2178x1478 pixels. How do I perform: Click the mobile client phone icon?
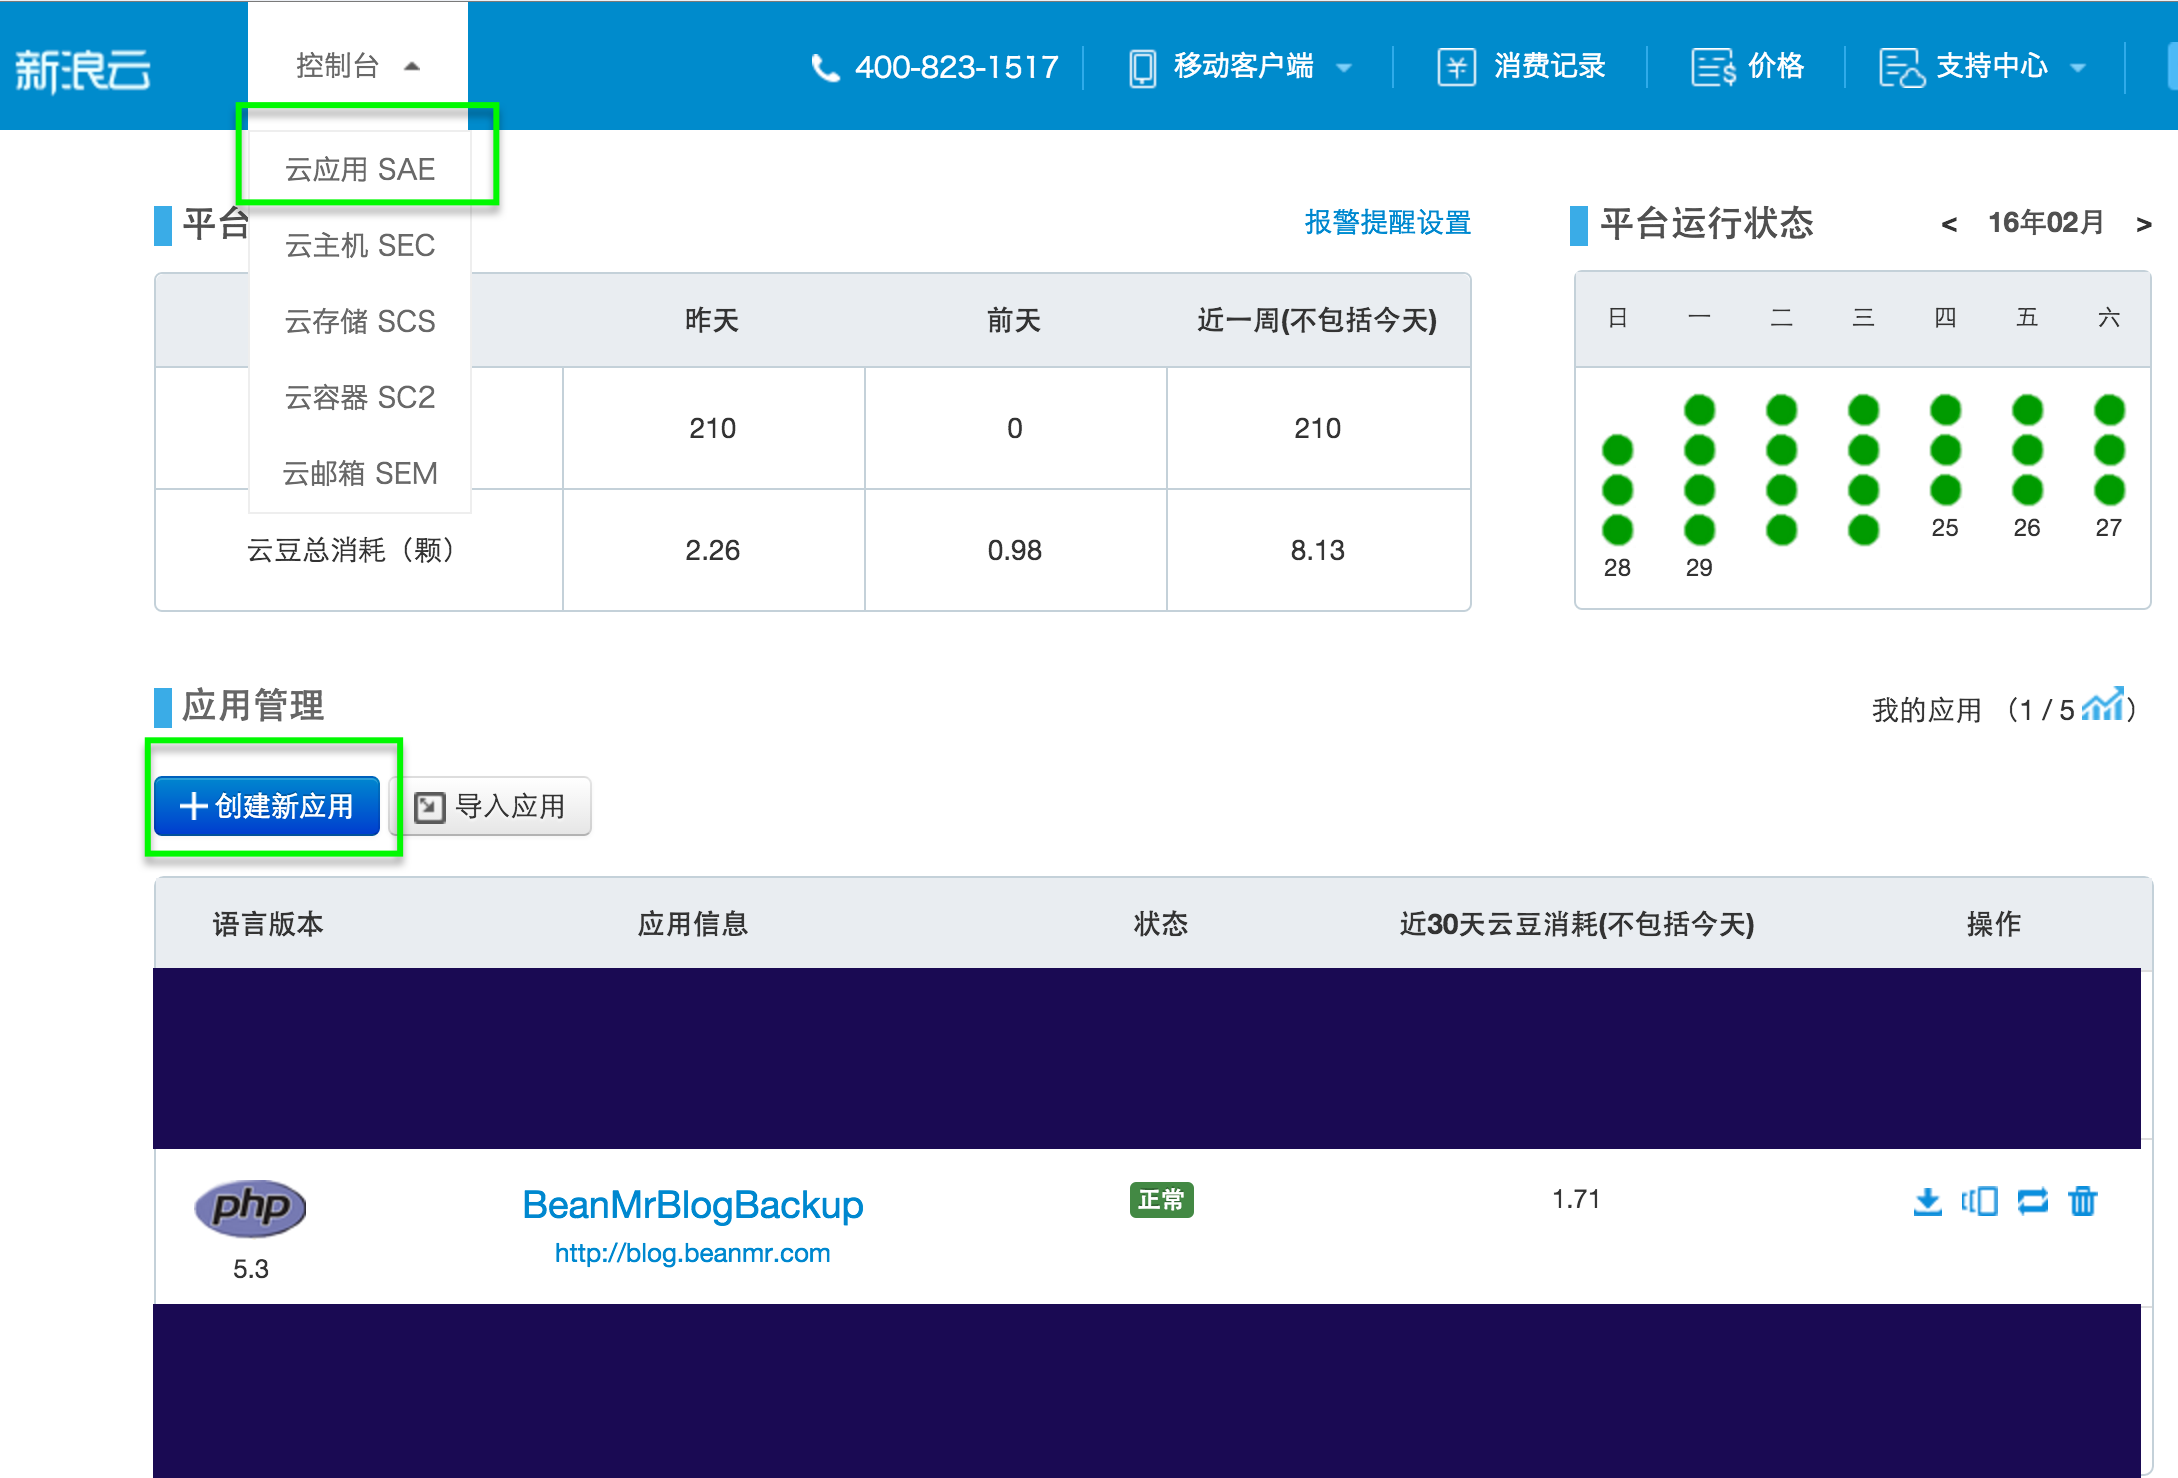(x=1142, y=68)
